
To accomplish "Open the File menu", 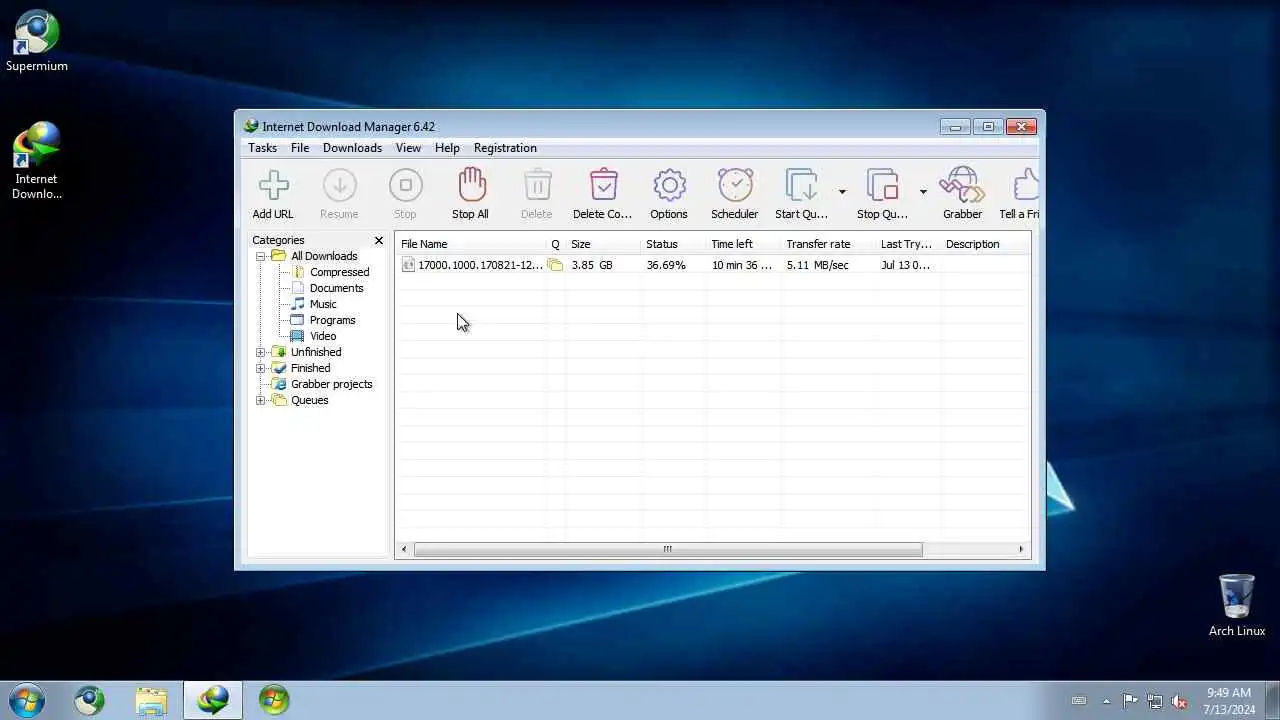I will 300,148.
